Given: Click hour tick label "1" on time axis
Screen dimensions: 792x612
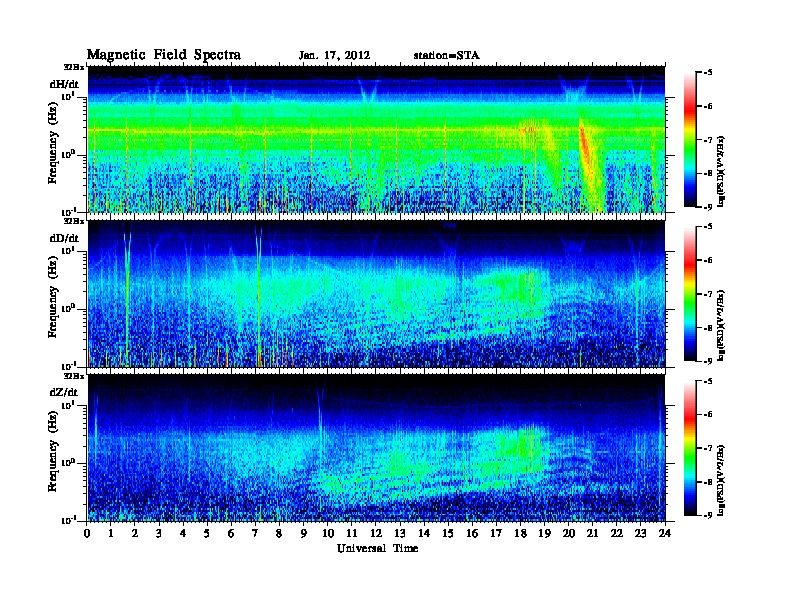Looking at the screenshot, I should point(111,533).
